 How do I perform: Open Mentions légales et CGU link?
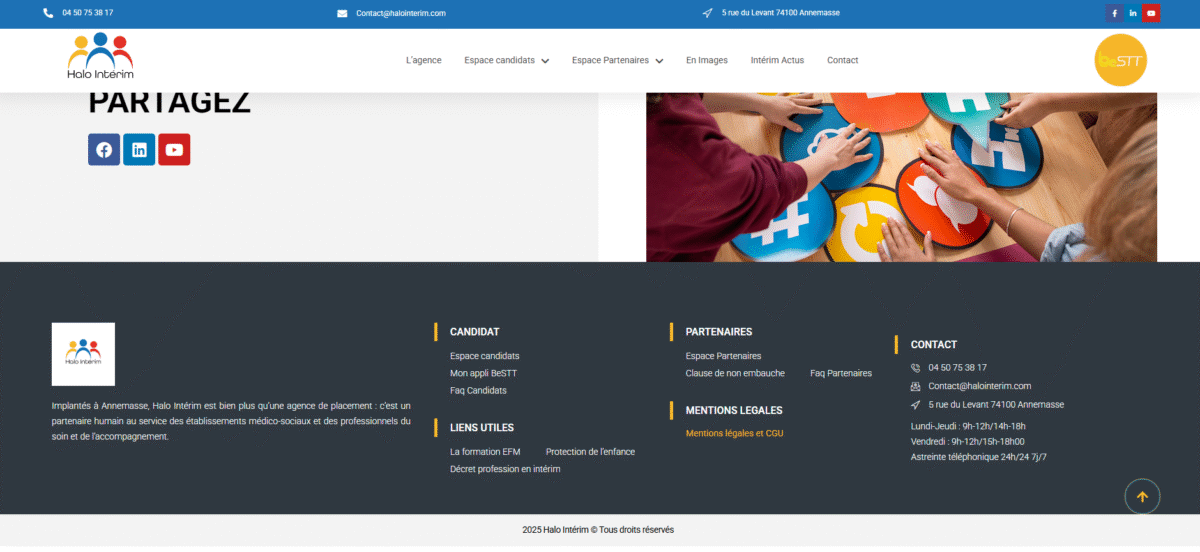click(x=734, y=434)
